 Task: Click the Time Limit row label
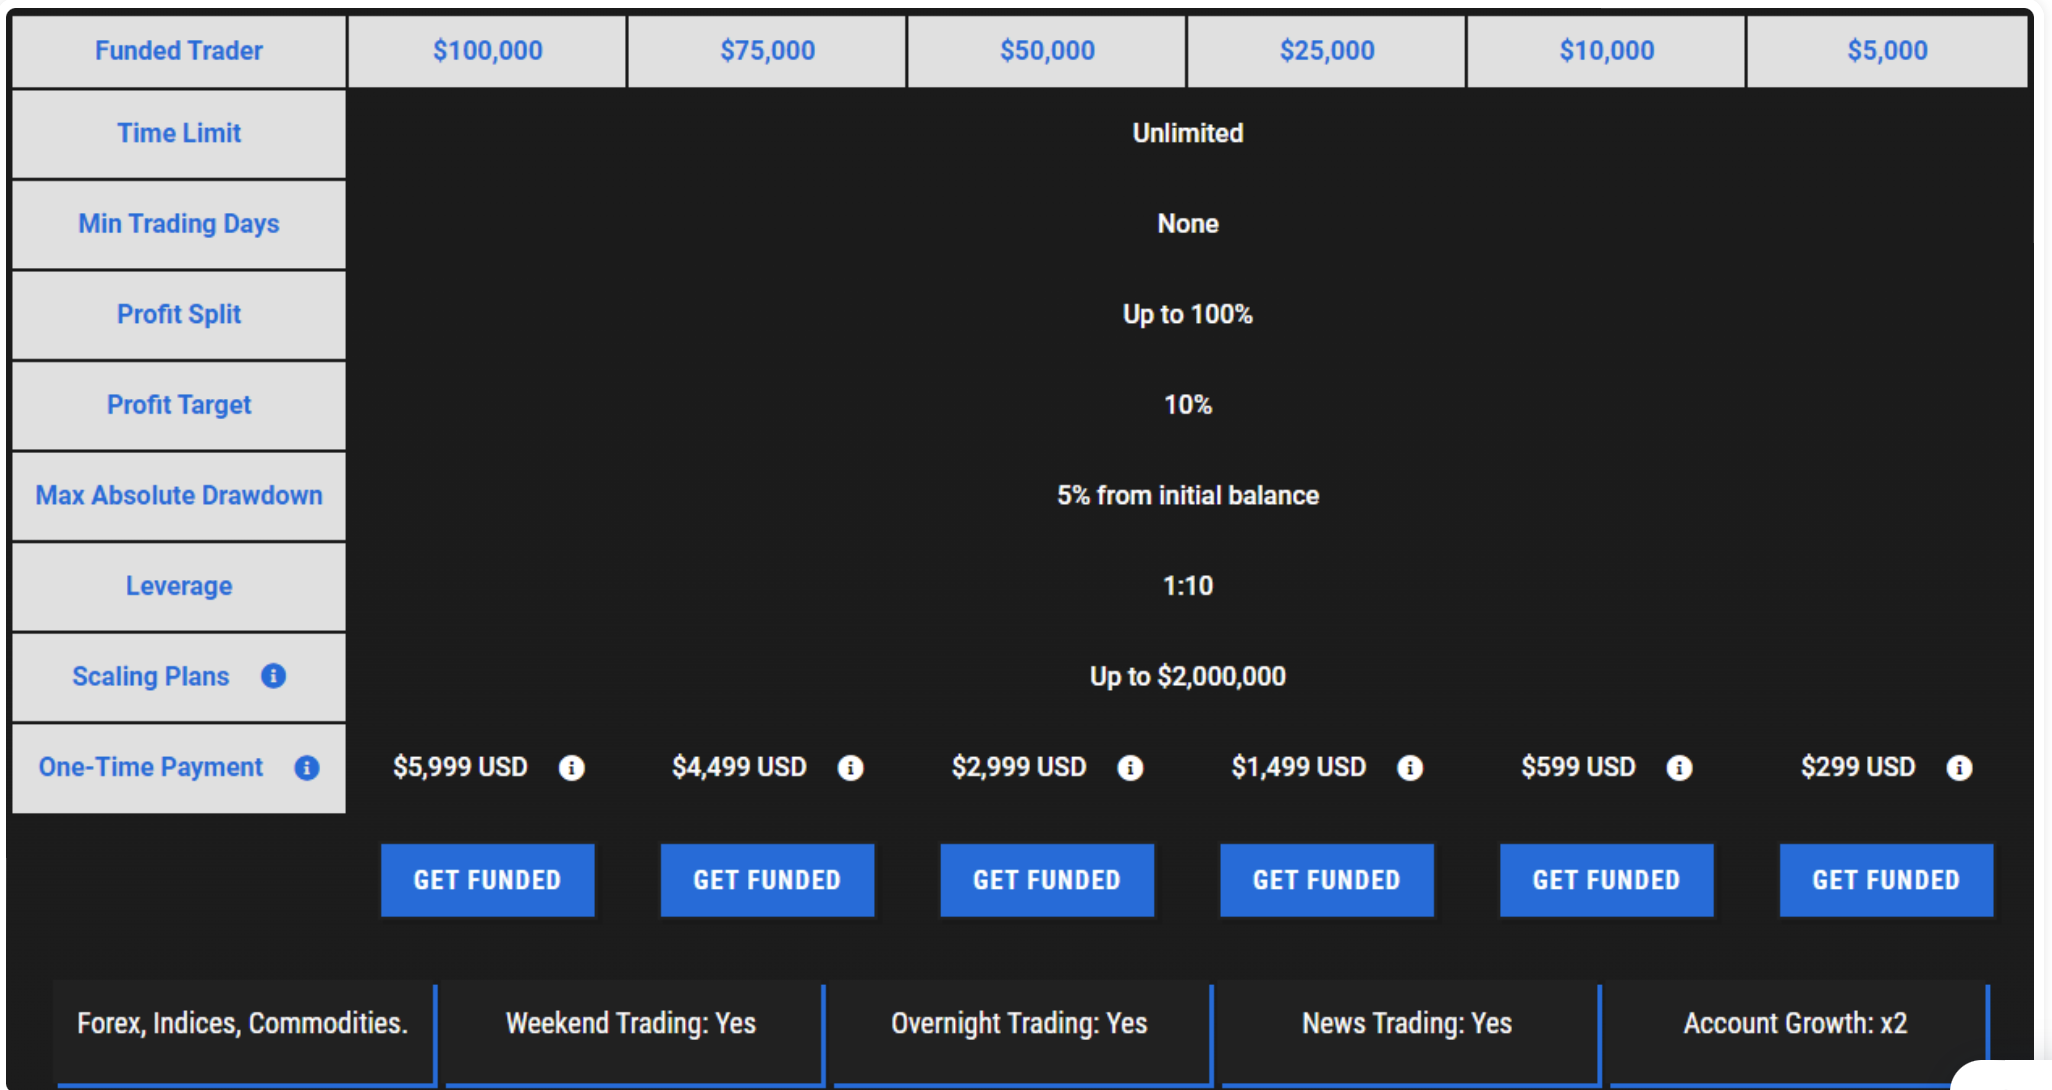click(179, 133)
